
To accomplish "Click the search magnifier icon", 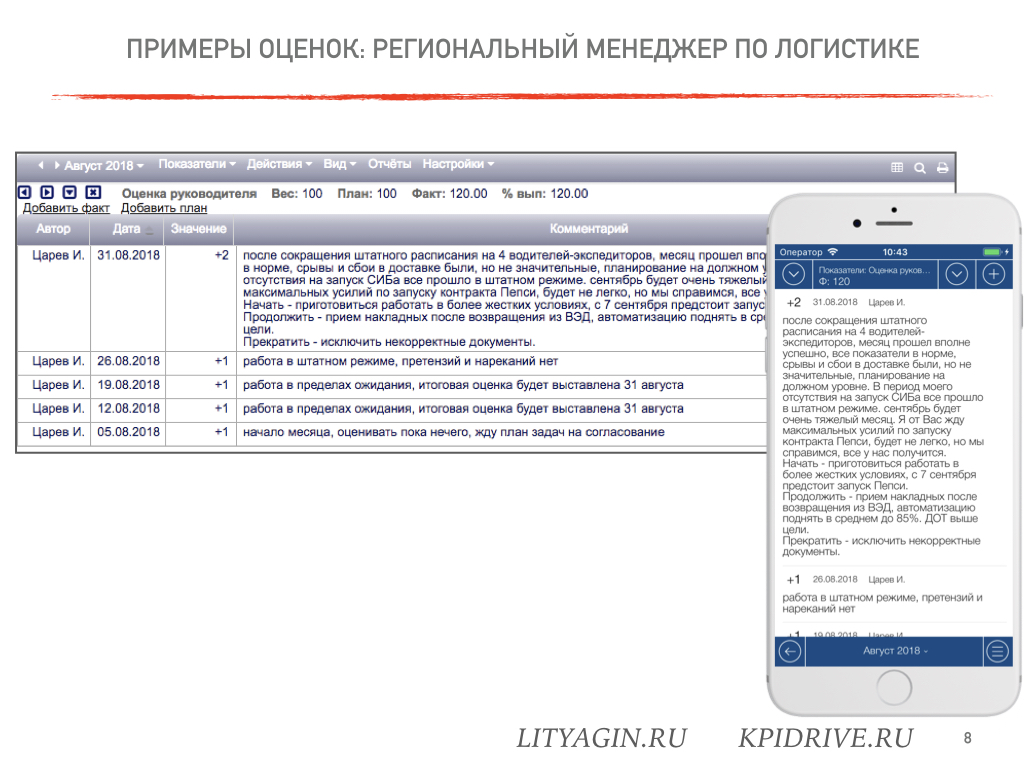I will tap(920, 168).
